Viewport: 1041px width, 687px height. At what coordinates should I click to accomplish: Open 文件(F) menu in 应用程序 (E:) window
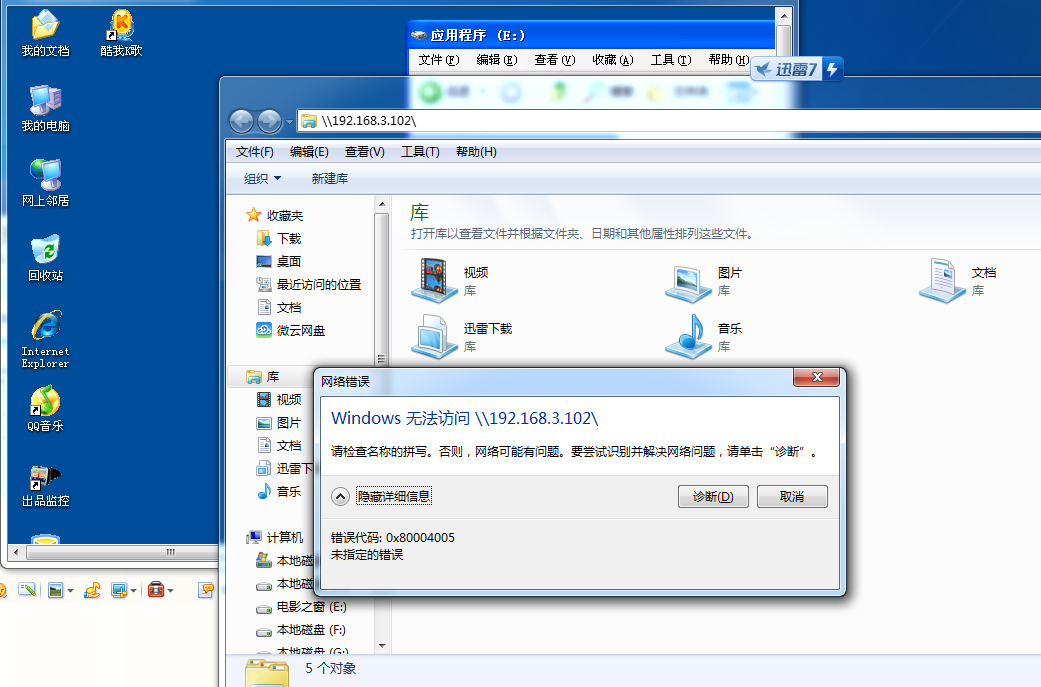point(439,60)
